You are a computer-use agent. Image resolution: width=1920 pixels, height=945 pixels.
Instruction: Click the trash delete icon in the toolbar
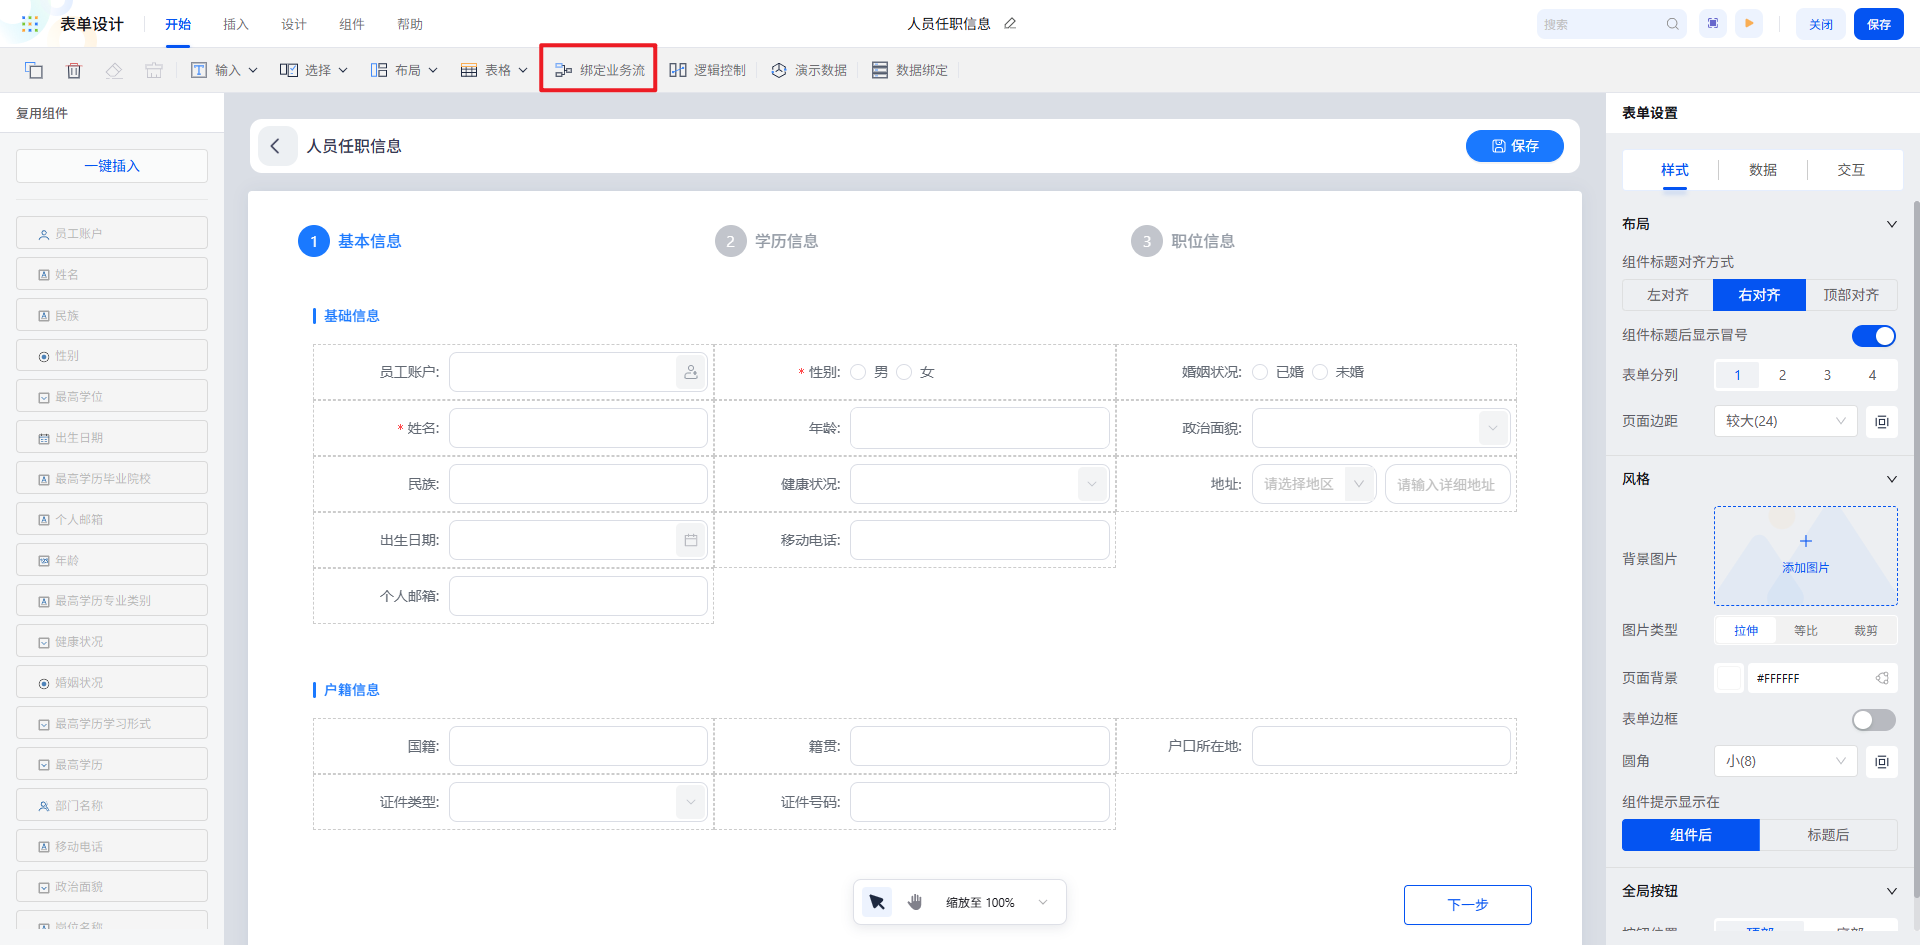[74, 70]
